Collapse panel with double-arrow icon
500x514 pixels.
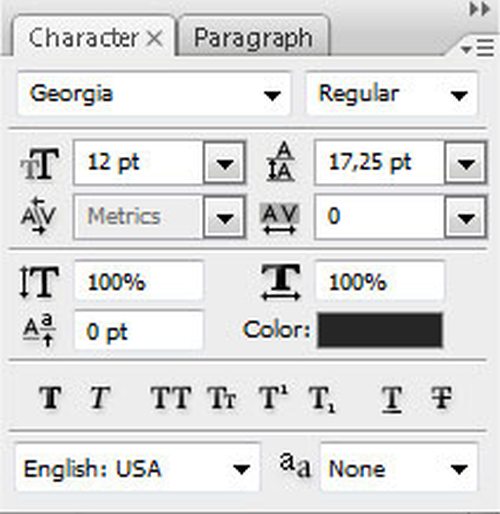479,9
